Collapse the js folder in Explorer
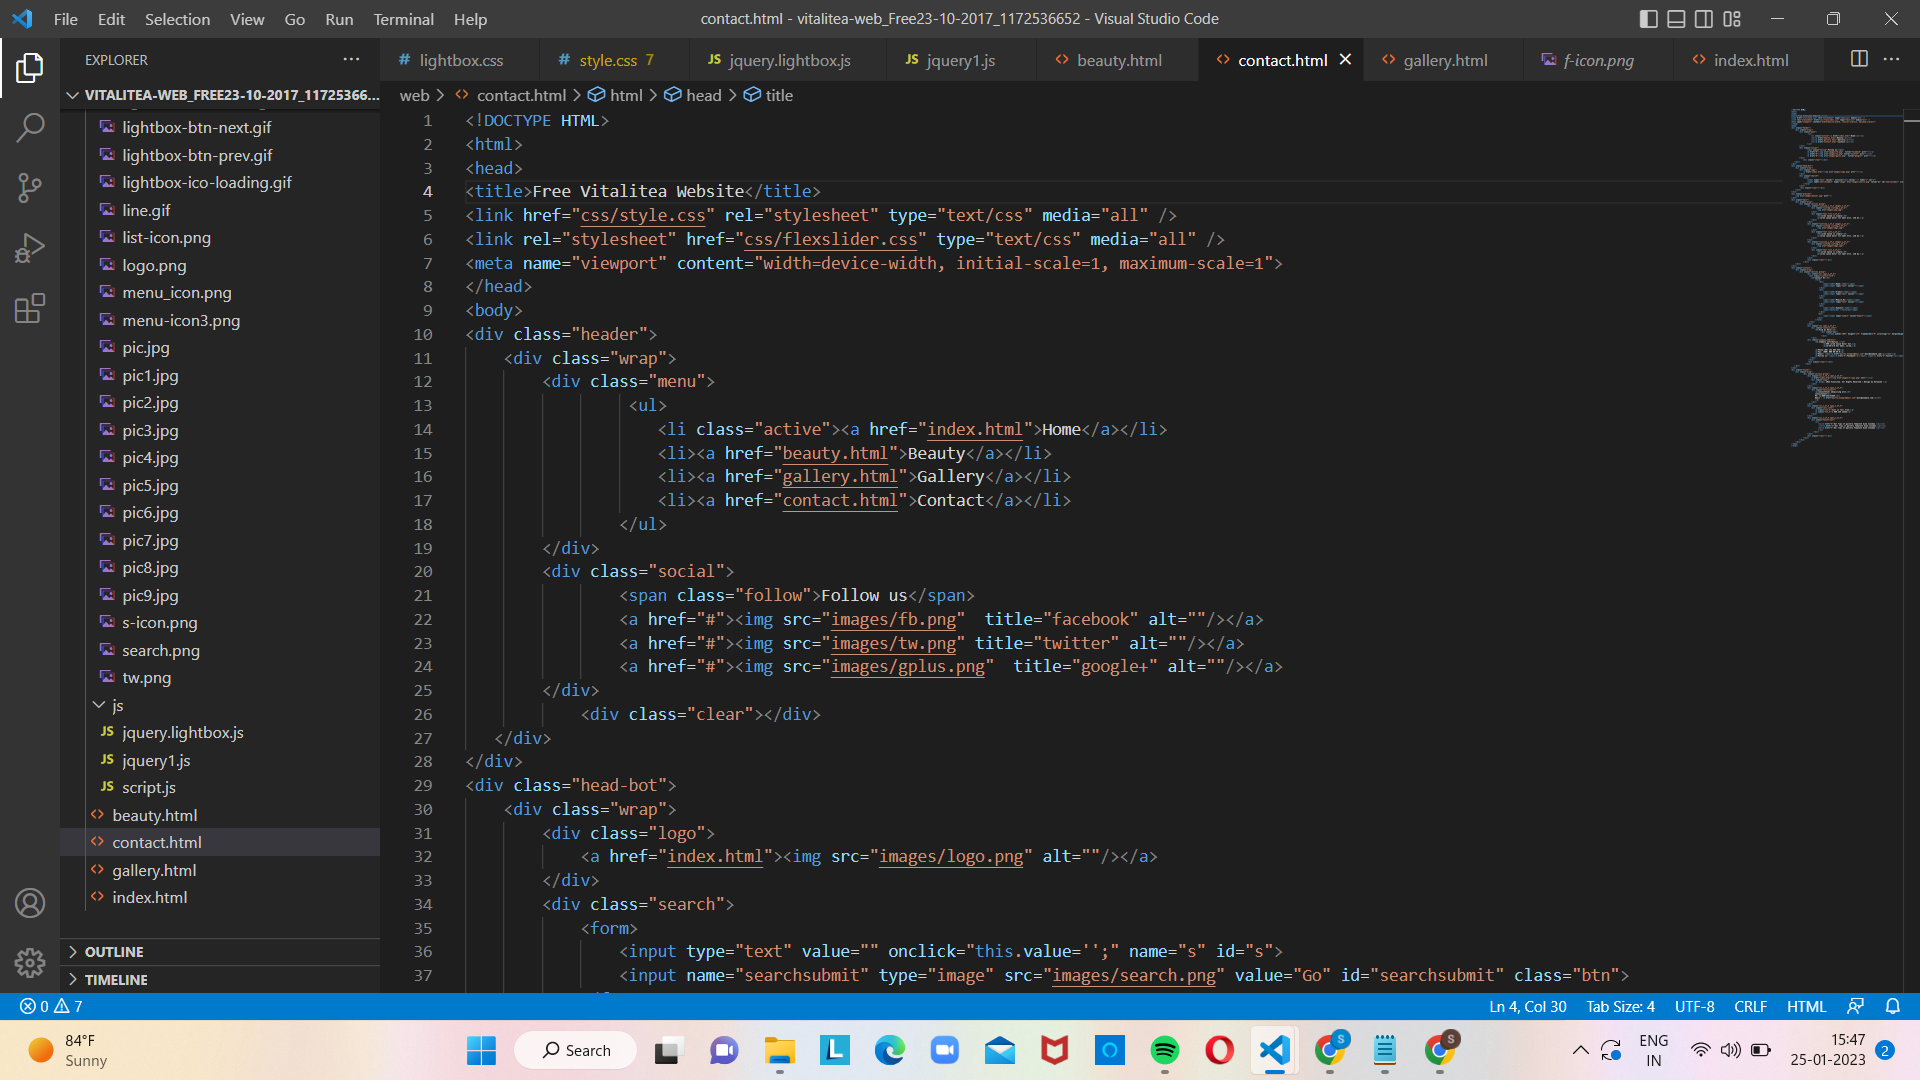 100,705
